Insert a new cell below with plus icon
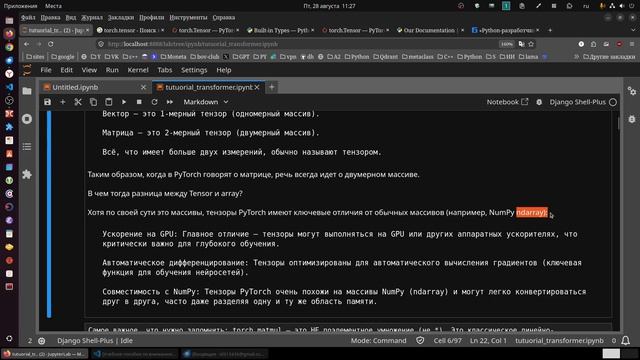Image resolution: width=640 pixels, height=360 pixels. [x=62, y=102]
